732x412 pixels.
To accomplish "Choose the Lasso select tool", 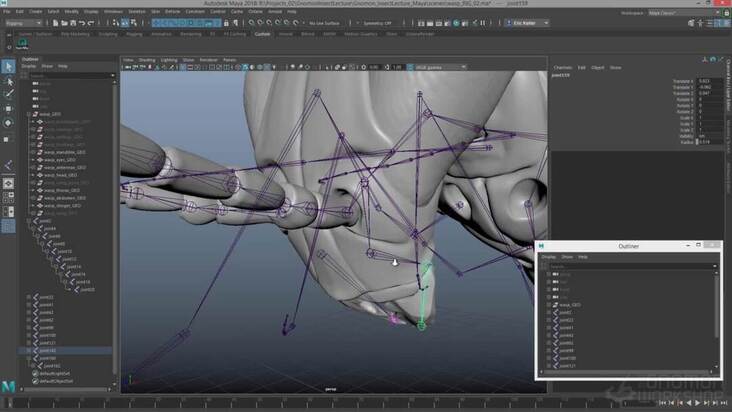I will coord(8,81).
